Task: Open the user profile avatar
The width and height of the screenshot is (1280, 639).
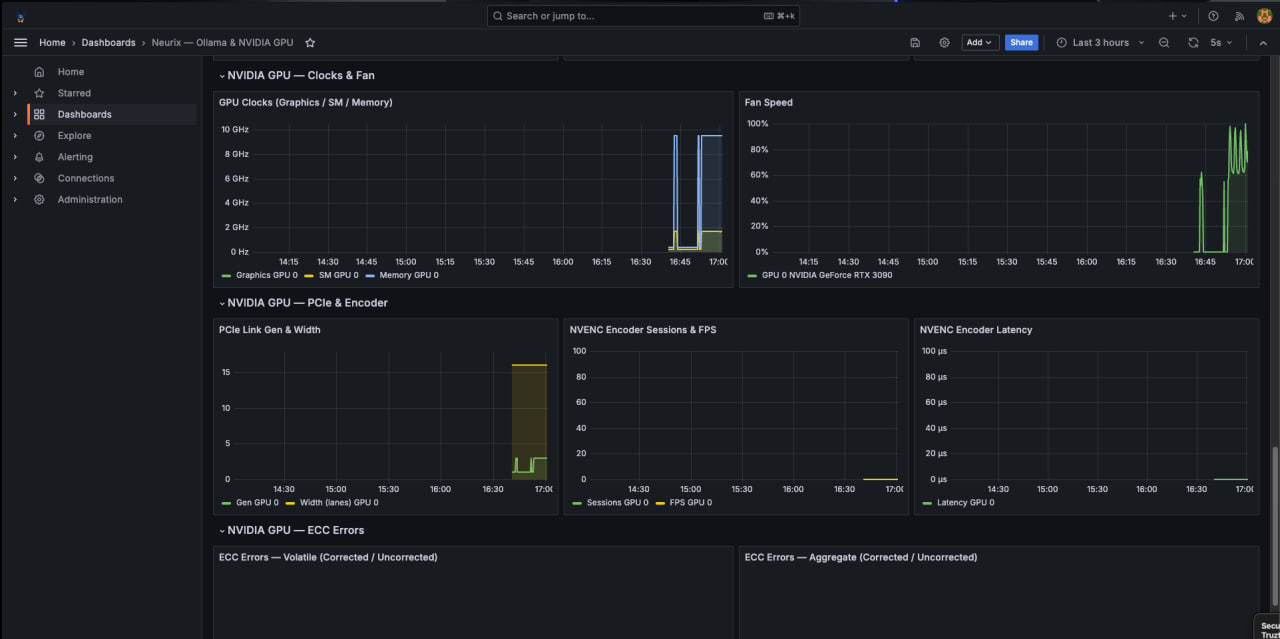Action: (1264, 16)
